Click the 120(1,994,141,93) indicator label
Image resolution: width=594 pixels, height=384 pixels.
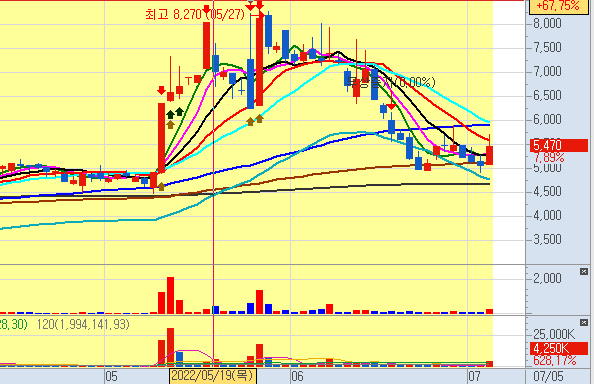(83, 324)
